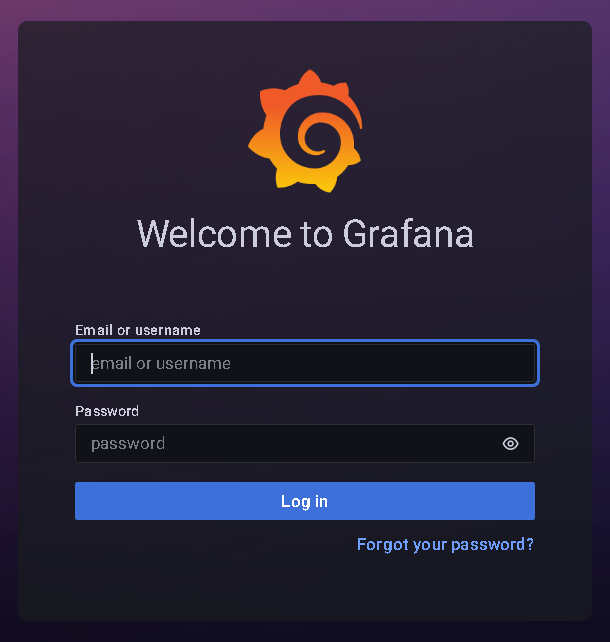Image resolution: width=610 pixels, height=642 pixels.
Task: Click the 'password' placeholder text
Action: [x=128, y=444]
